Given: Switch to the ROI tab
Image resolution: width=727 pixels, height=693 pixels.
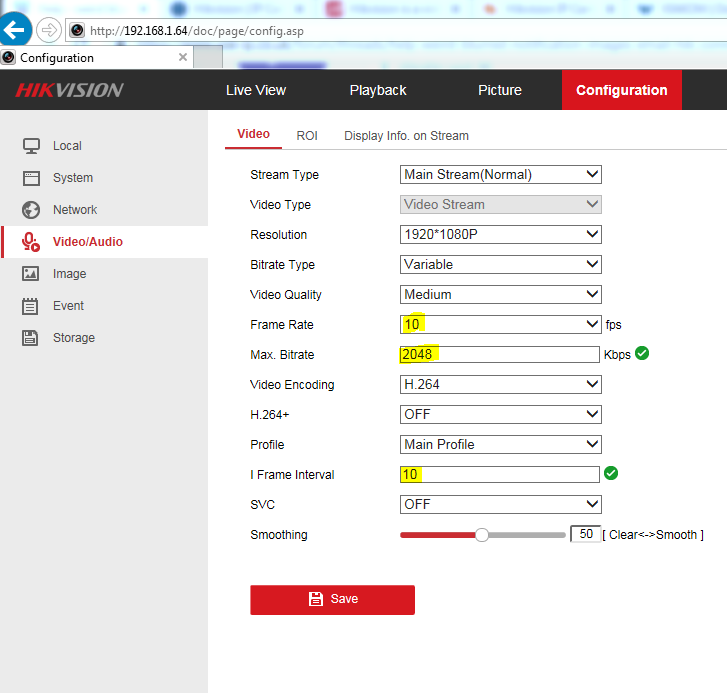Looking at the screenshot, I should click(307, 136).
